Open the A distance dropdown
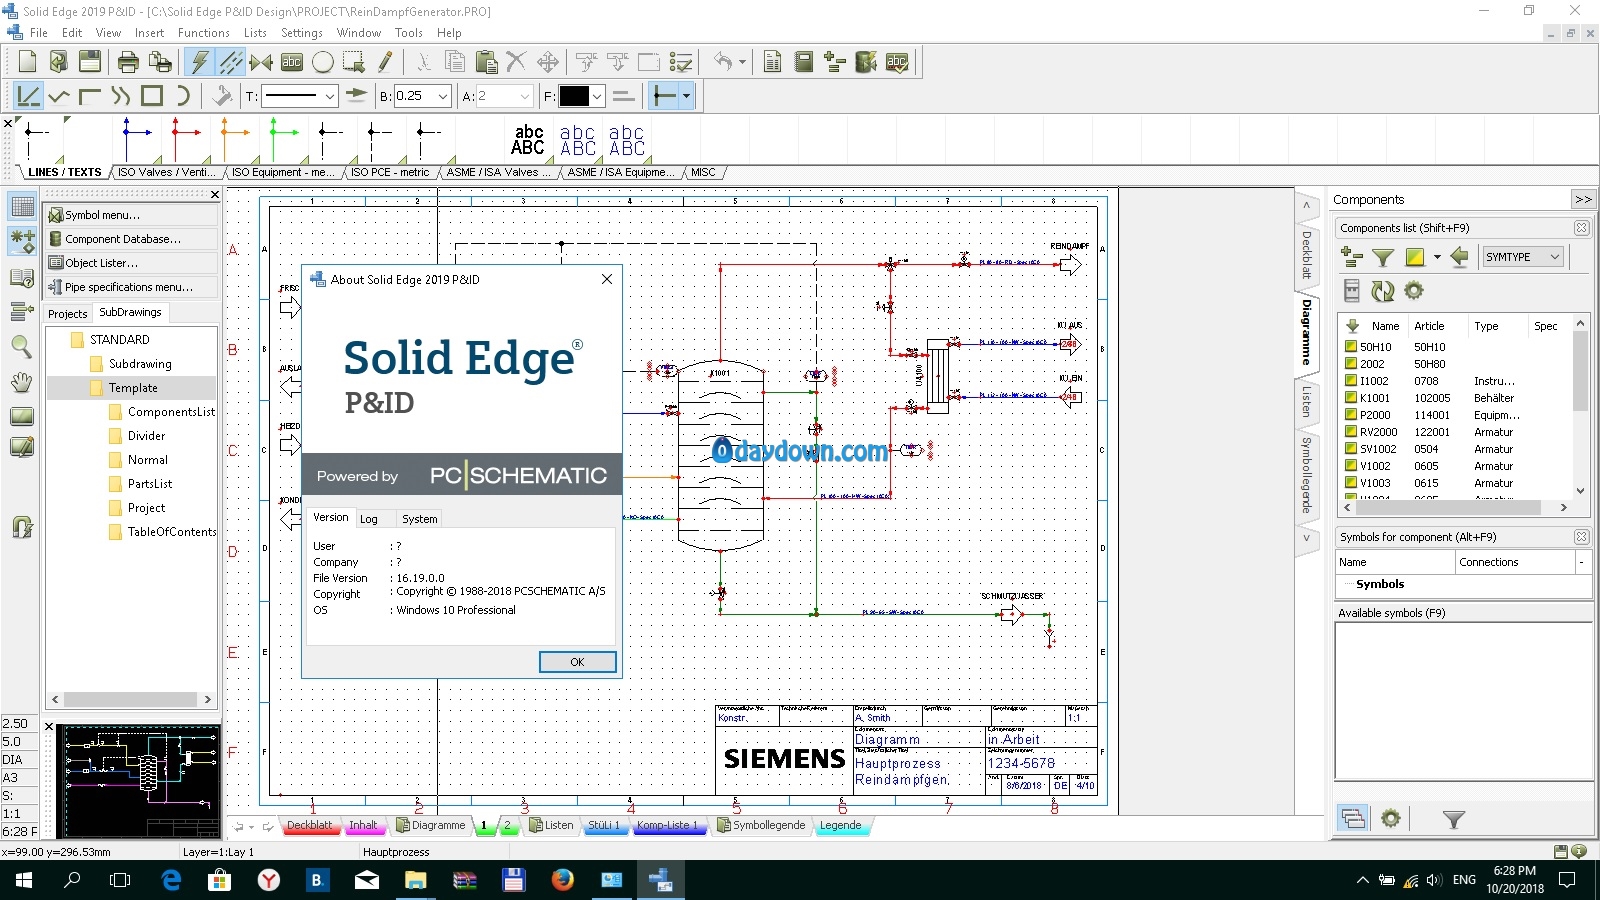Image resolution: width=1600 pixels, height=900 pixels. [525, 96]
